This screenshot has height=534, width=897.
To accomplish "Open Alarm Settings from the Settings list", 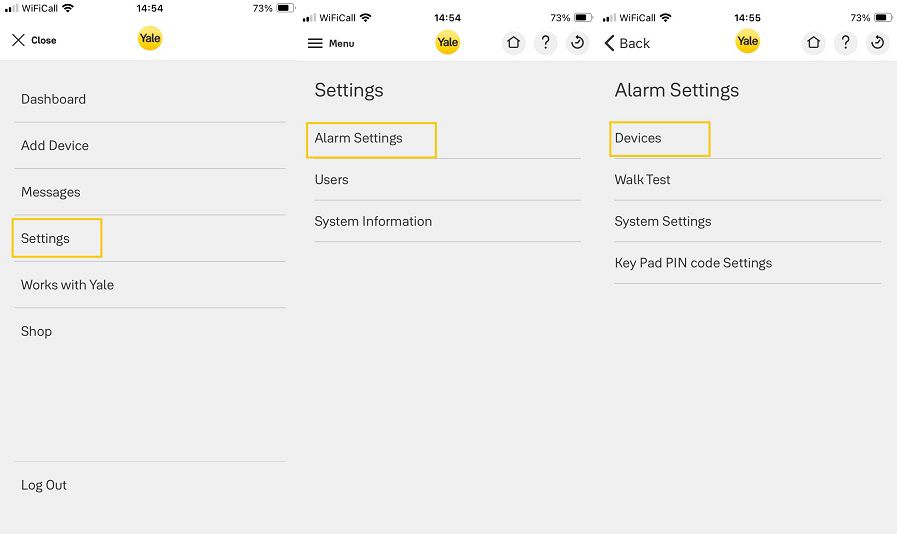I will (x=447, y=138).
